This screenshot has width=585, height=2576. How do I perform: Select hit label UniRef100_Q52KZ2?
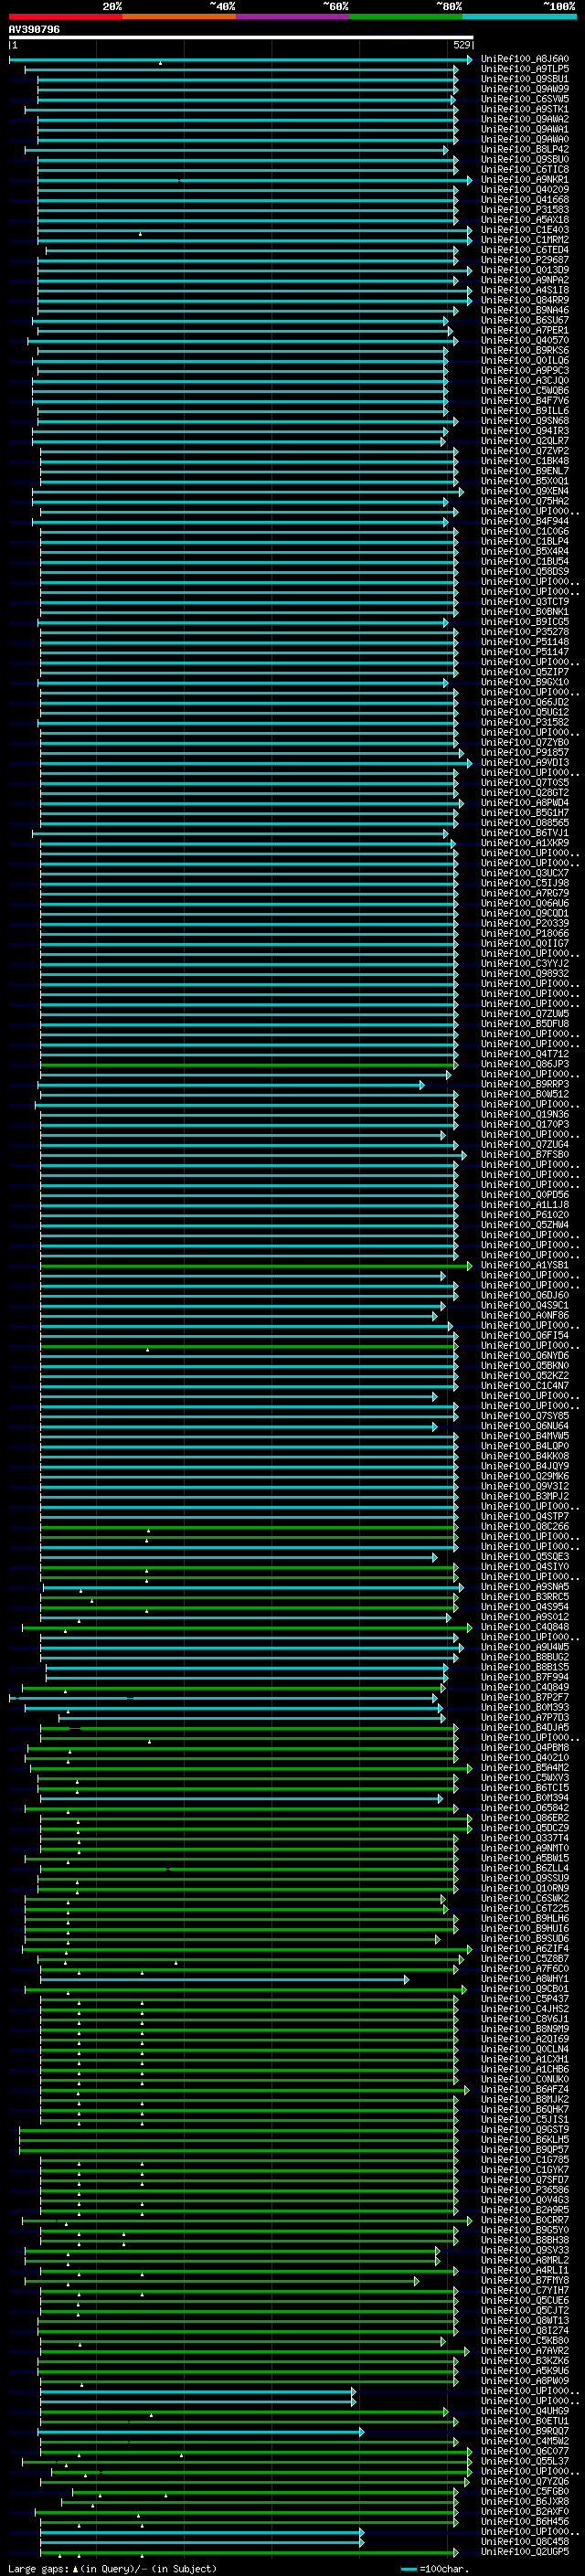pos(525,1376)
